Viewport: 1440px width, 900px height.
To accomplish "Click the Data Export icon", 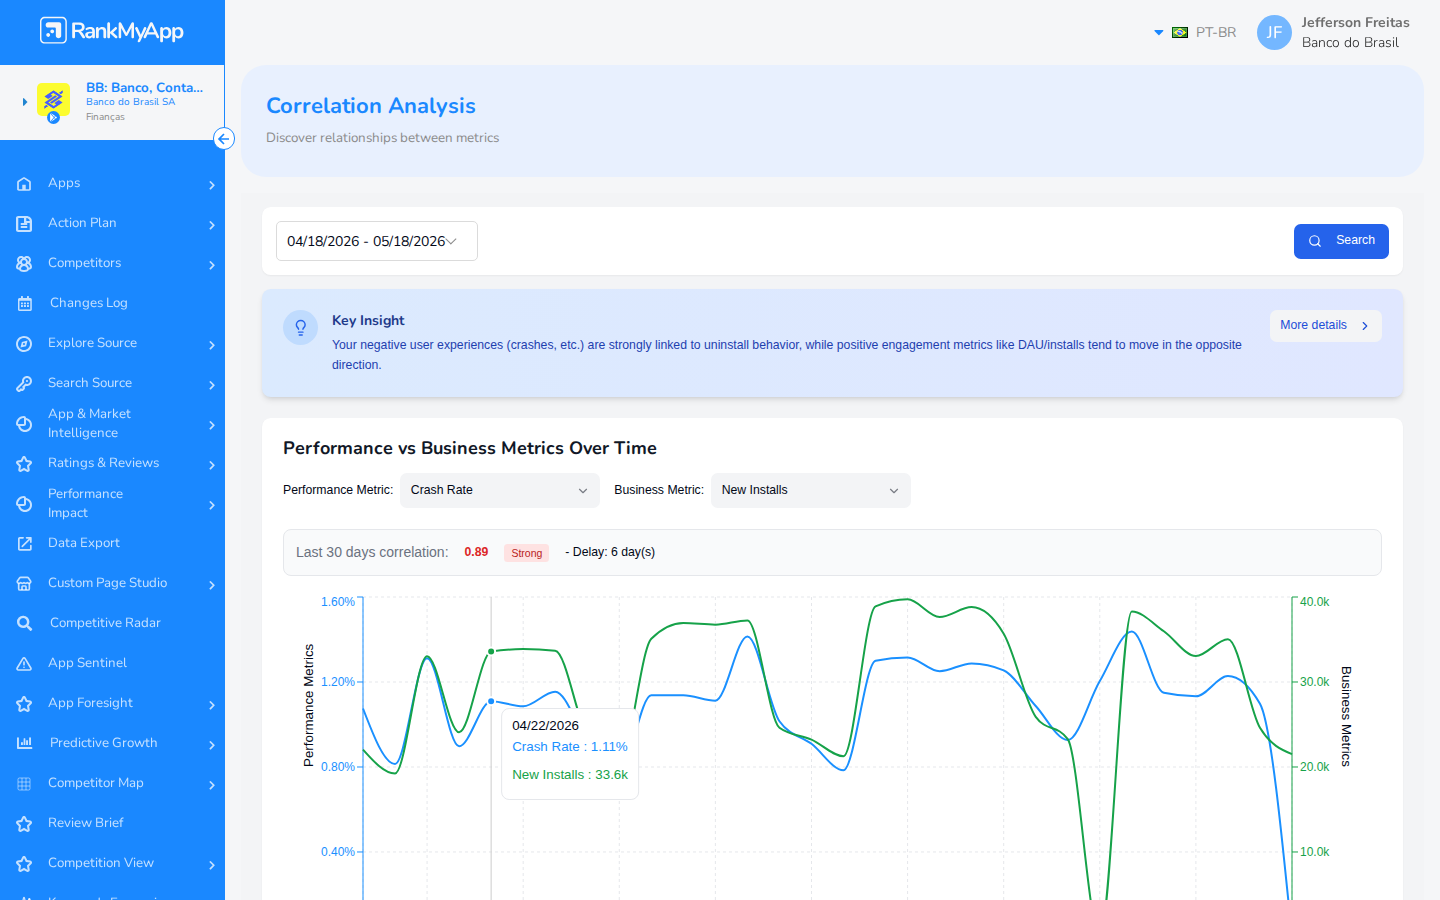I will 24,544.
